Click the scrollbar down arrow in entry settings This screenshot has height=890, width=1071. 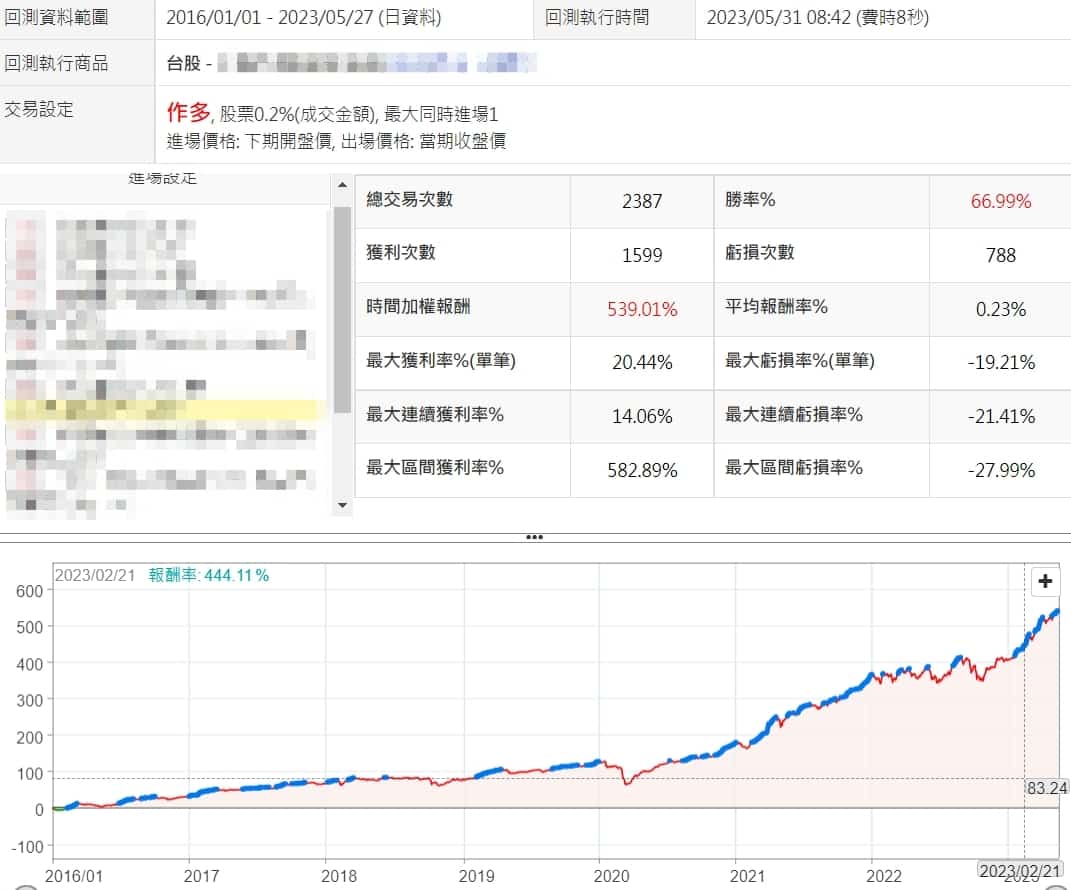pyautogui.click(x=343, y=506)
